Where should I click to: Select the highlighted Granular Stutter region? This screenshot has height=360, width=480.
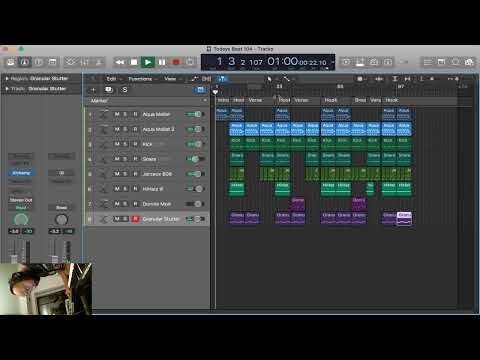coord(404,218)
